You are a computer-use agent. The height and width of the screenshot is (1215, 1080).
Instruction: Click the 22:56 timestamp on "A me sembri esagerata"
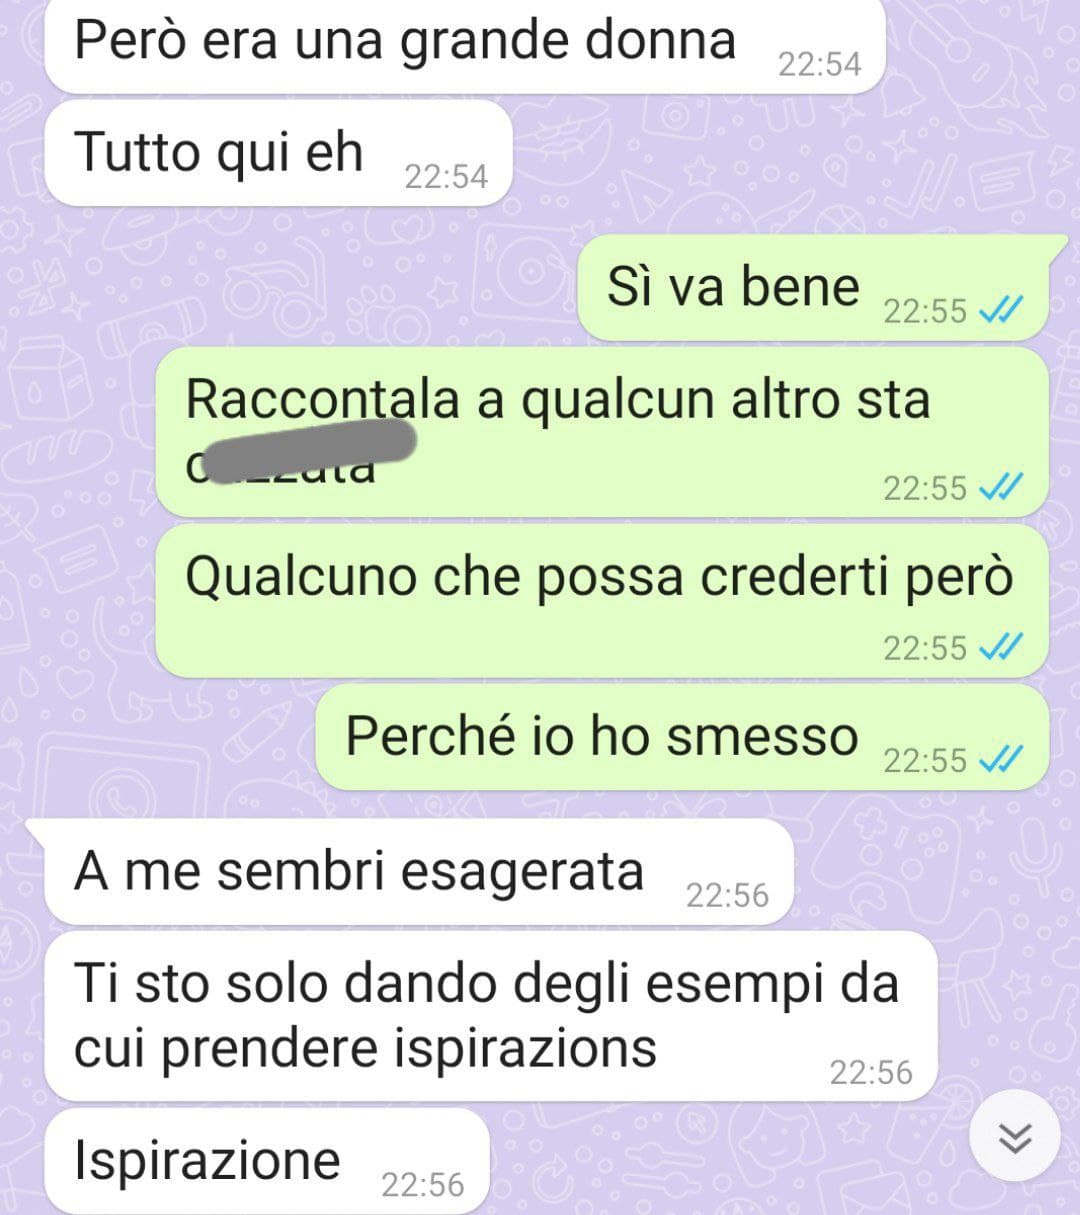[x=727, y=895]
